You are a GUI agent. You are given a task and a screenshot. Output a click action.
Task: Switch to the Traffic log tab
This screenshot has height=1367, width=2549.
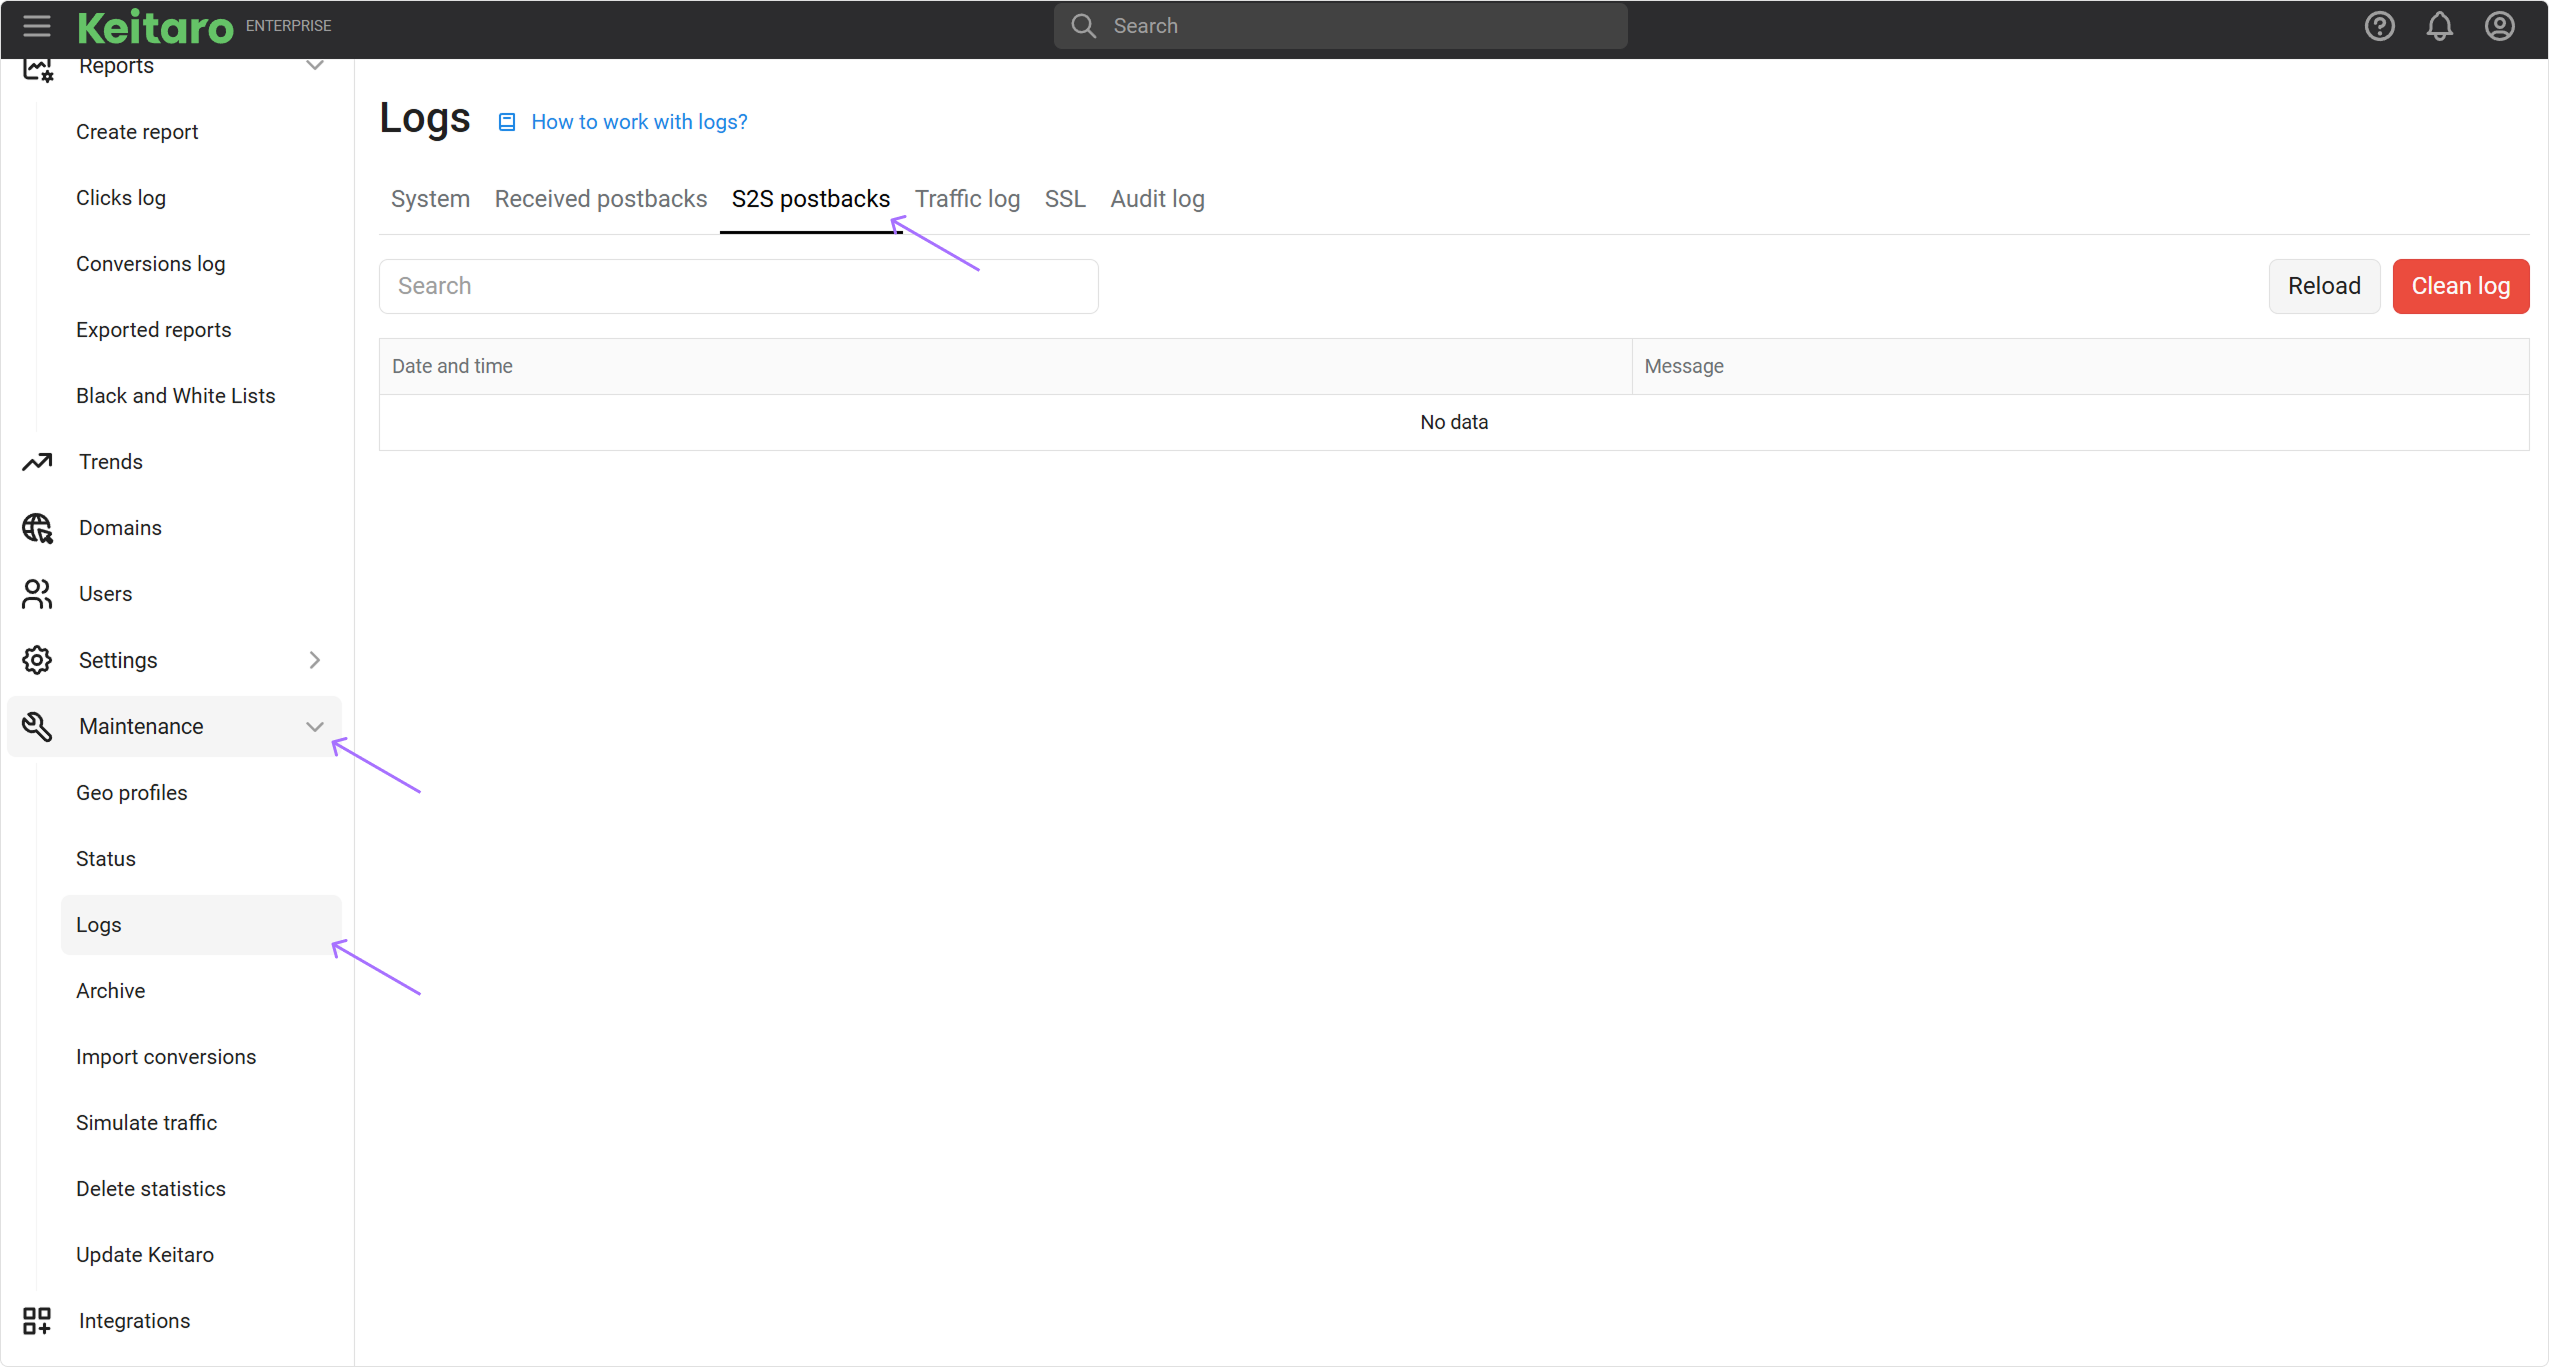[x=967, y=199]
